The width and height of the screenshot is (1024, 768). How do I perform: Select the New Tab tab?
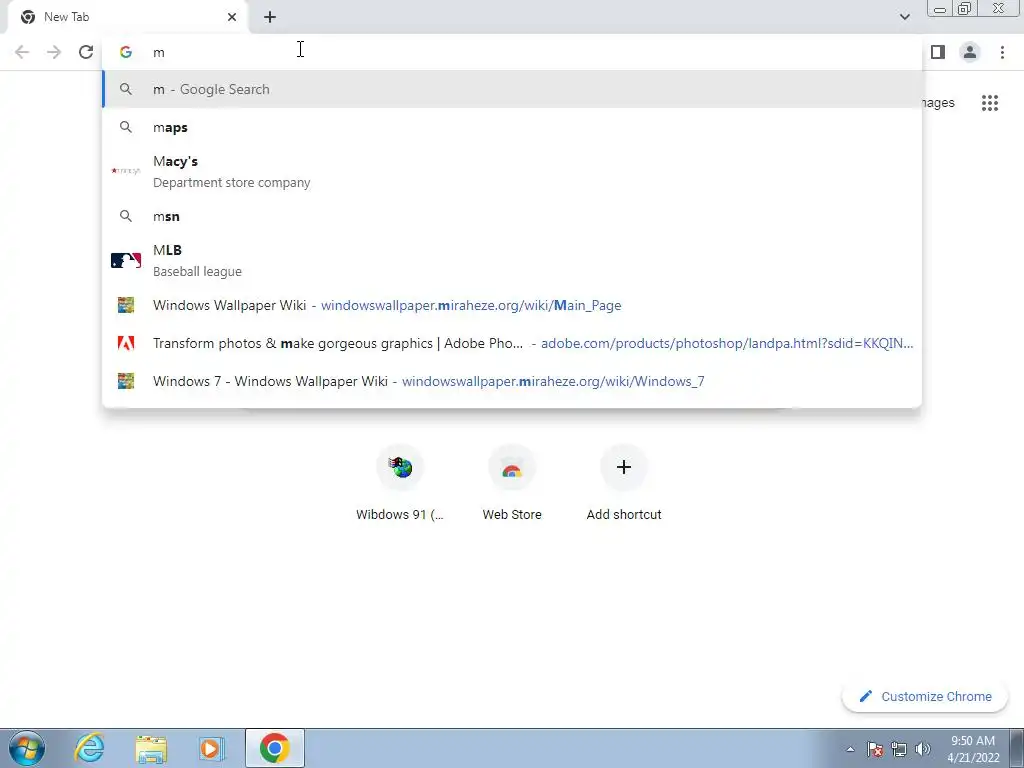[x=127, y=17]
